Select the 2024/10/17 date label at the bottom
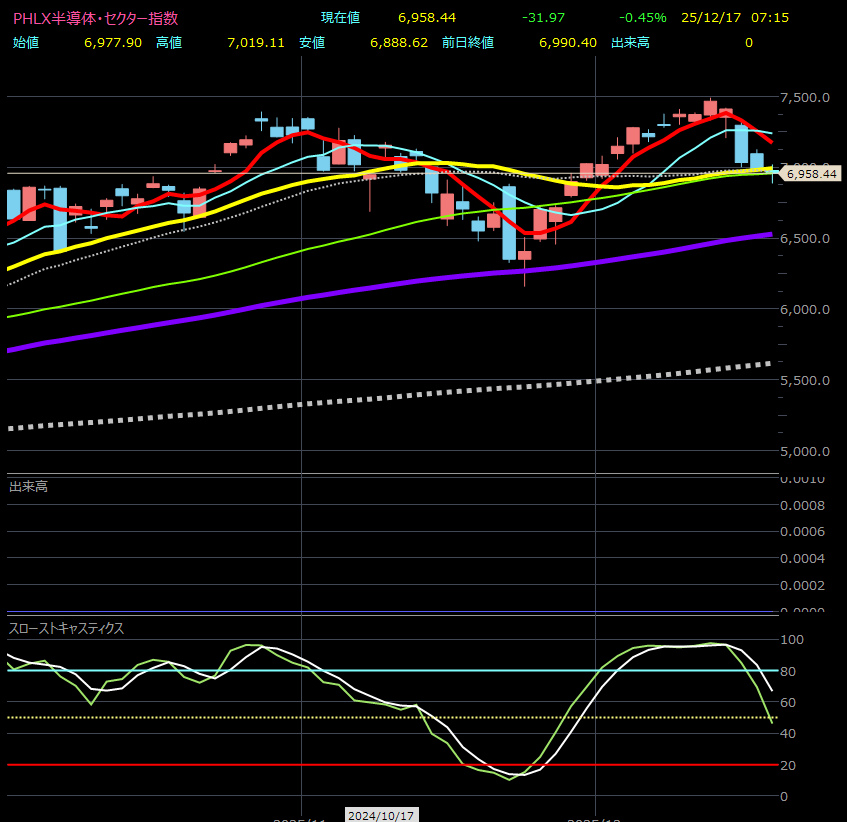This screenshot has width=847, height=822. click(x=381, y=815)
